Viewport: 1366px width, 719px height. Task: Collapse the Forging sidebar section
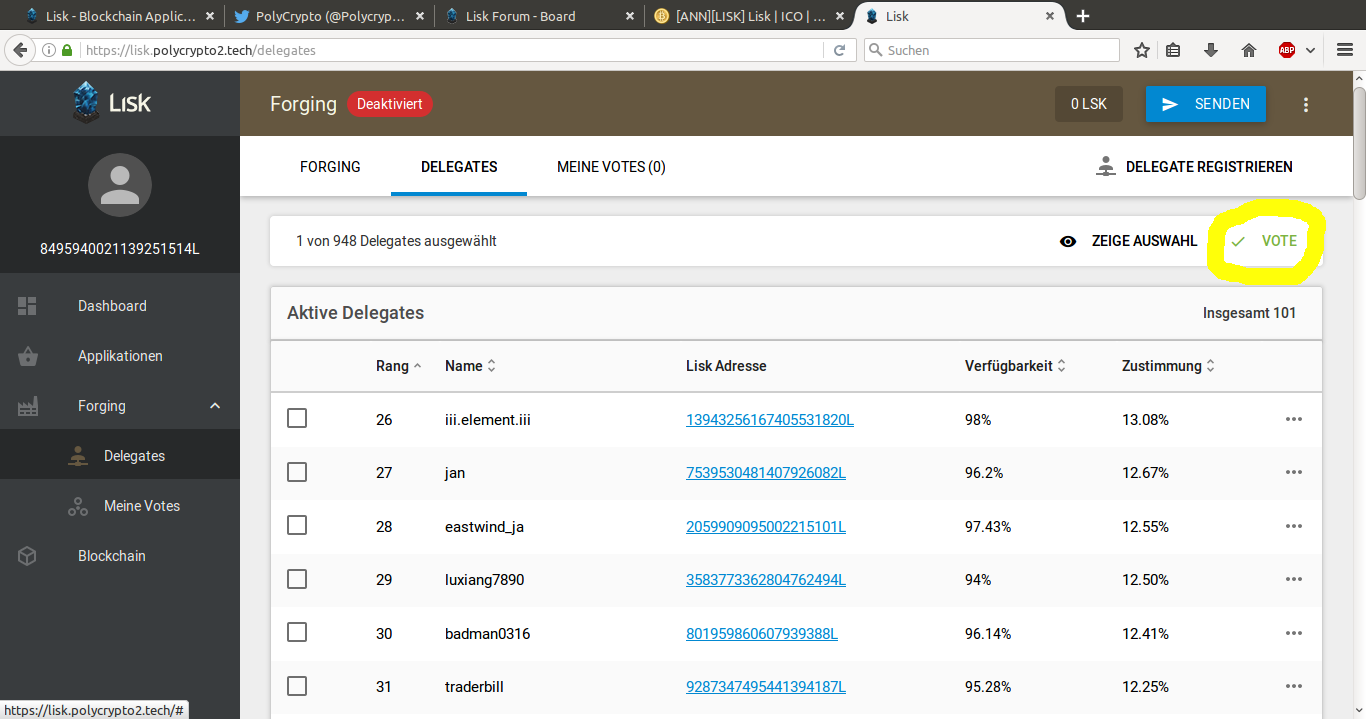click(214, 406)
